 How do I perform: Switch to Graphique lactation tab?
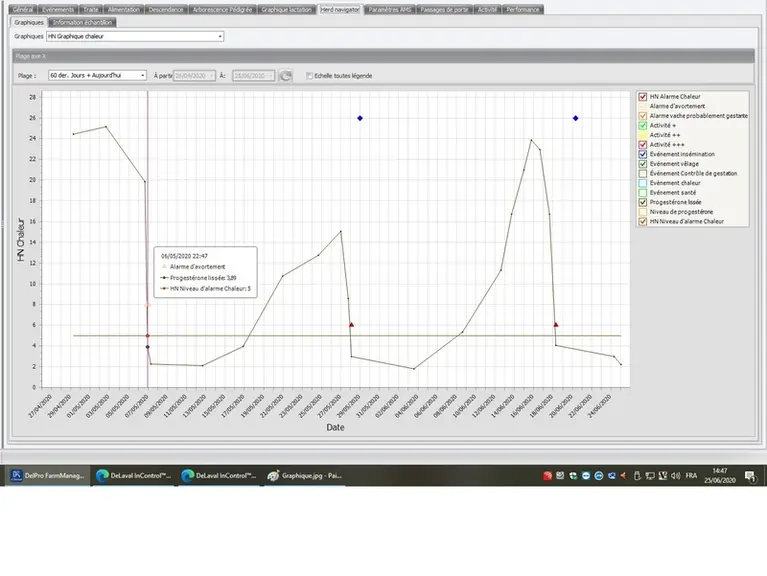[286, 9]
